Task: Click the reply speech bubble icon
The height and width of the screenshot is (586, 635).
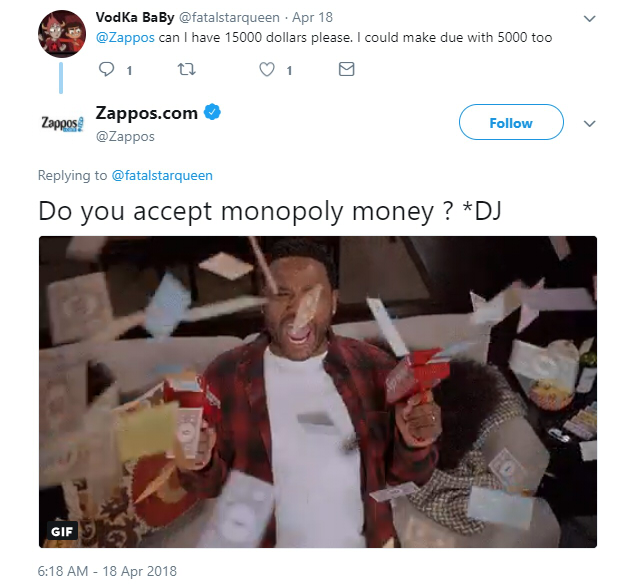Action: (107, 69)
